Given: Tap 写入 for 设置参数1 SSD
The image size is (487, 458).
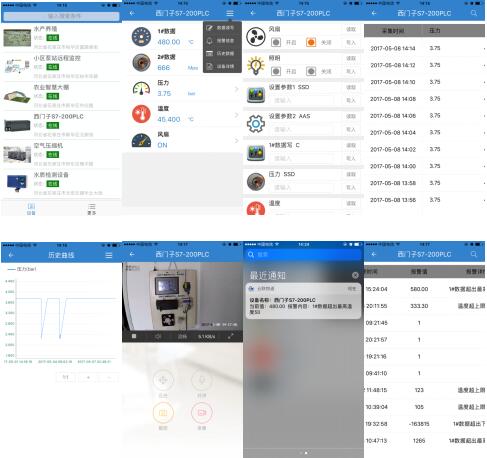Looking at the screenshot, I should click(x=351, y=100).
